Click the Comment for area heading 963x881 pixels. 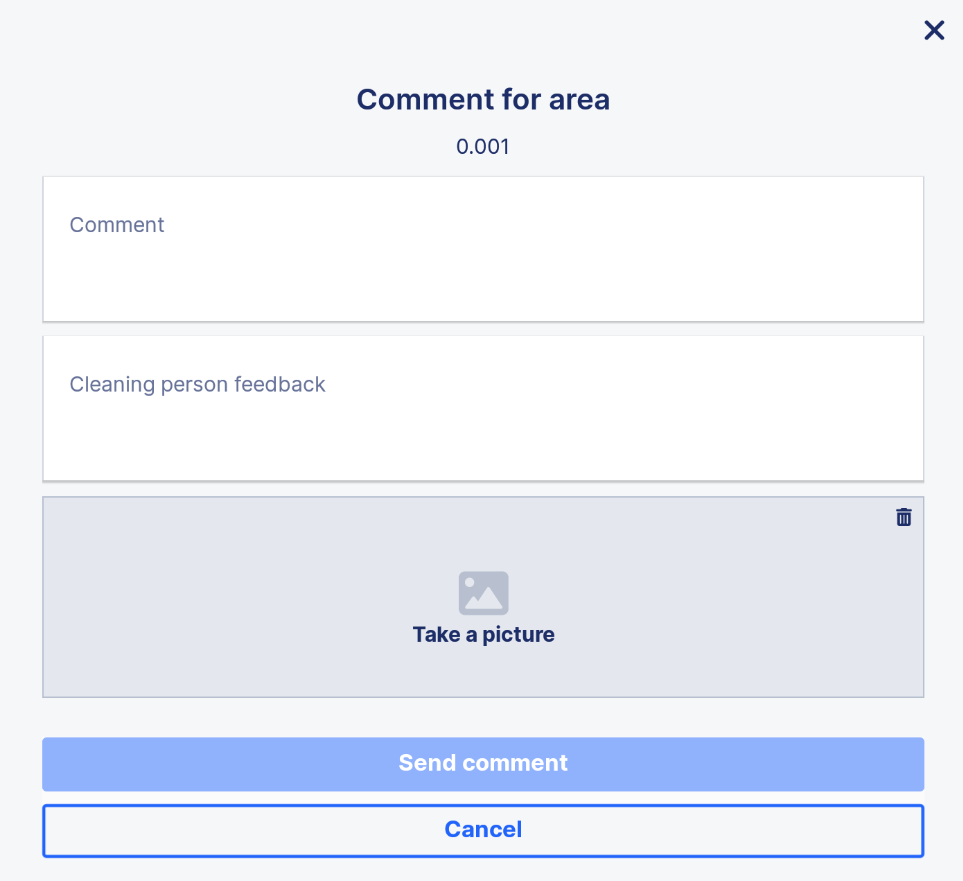click(483, 100)
